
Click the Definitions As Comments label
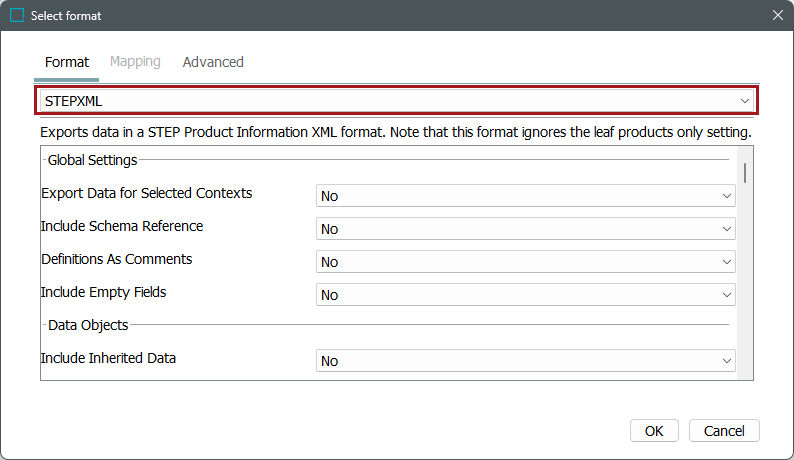tap(117, 260)
